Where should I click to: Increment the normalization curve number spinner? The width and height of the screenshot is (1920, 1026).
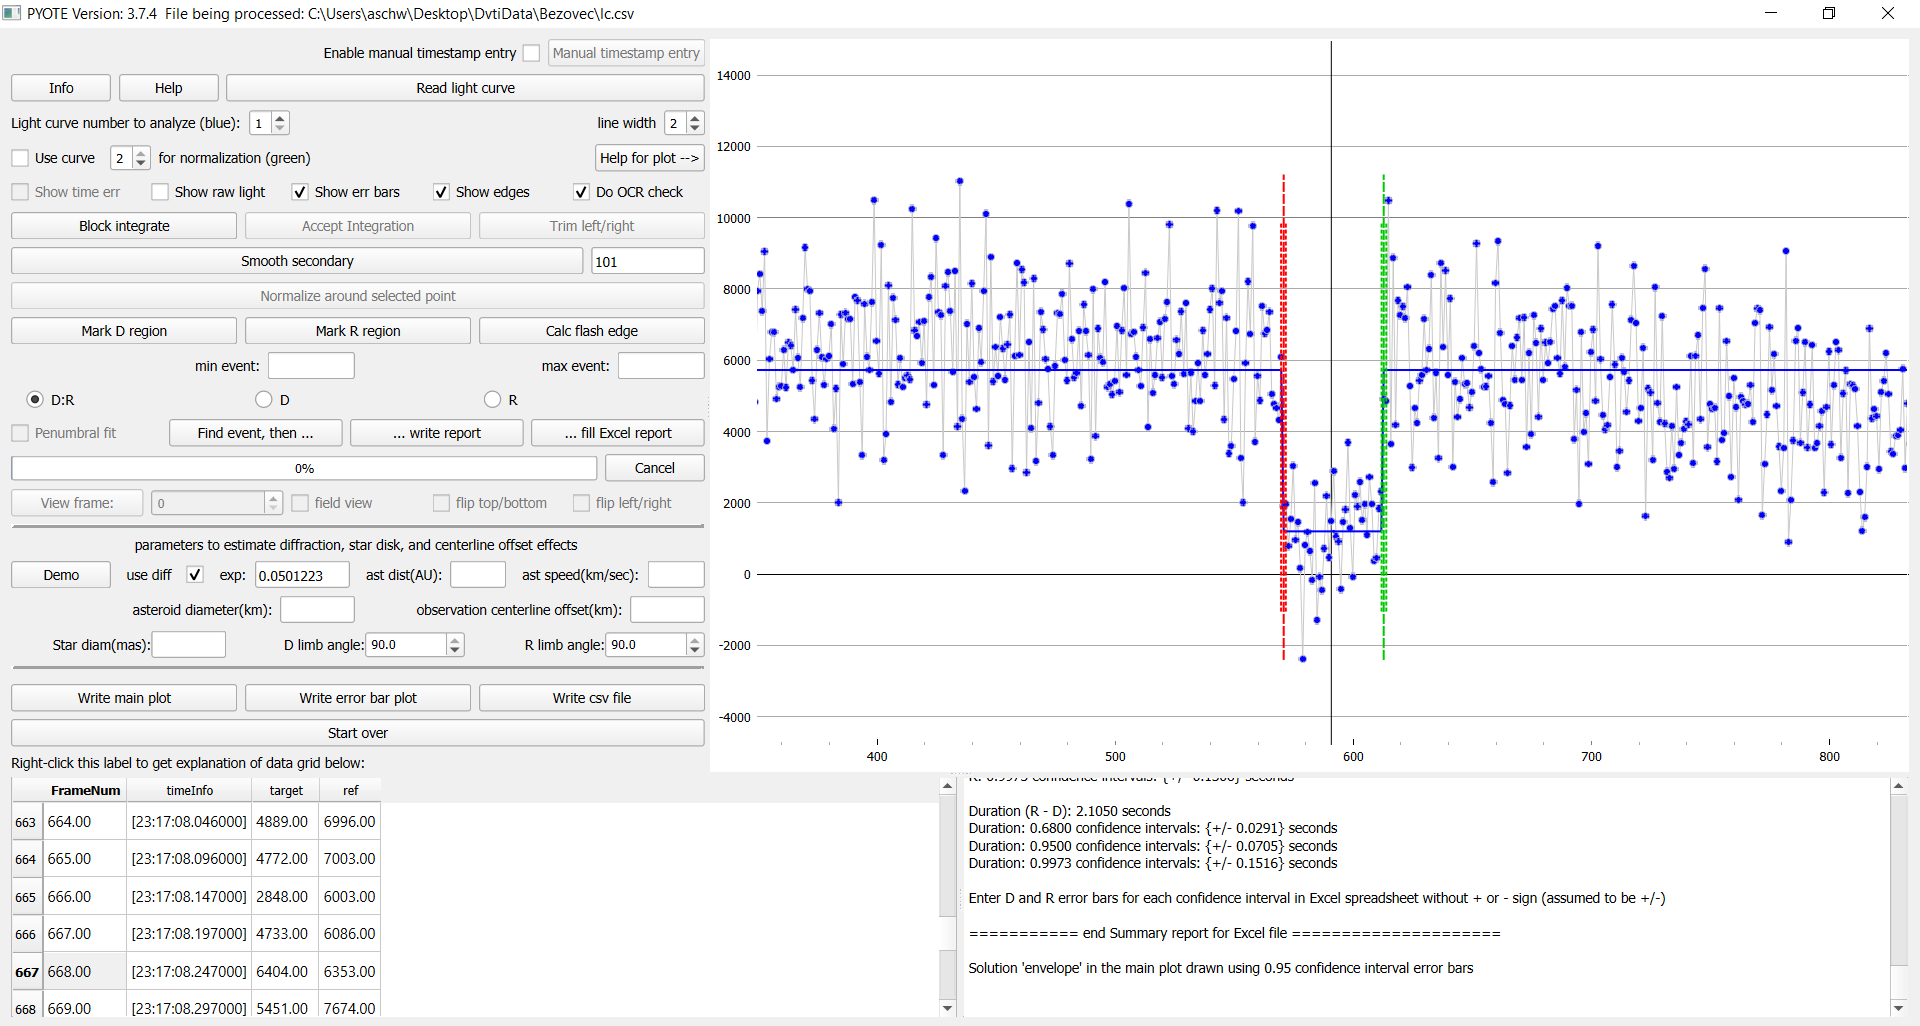tap(141, 152)
